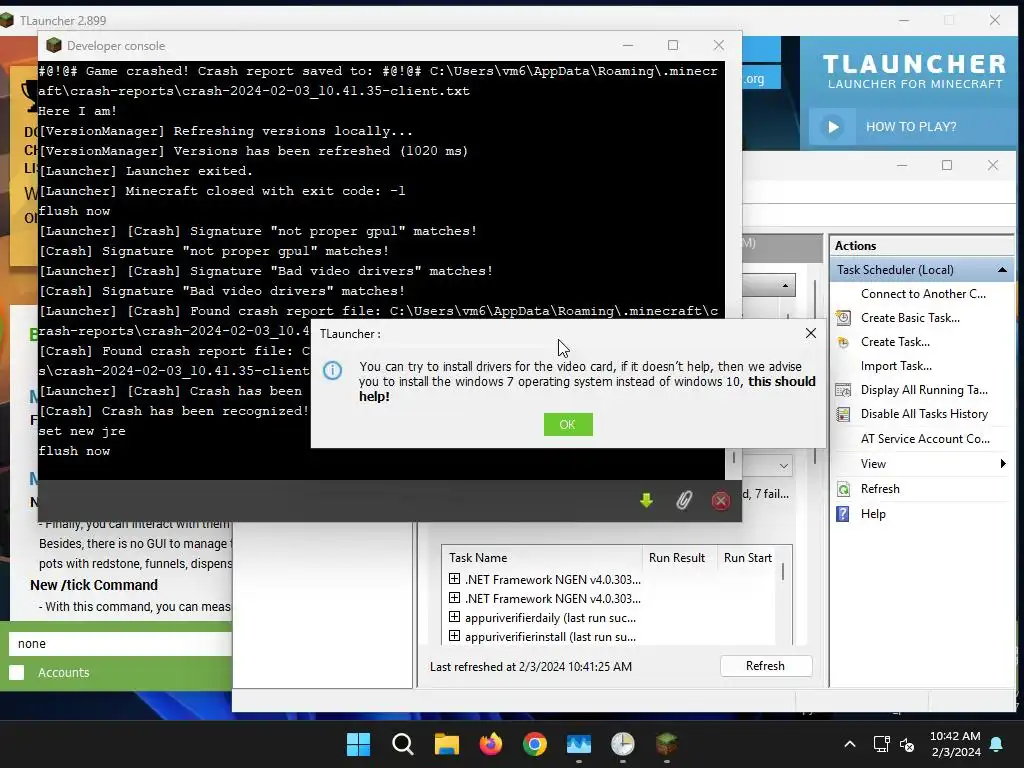Open the dropdown beside the 7 fail text

coord(783,466)
